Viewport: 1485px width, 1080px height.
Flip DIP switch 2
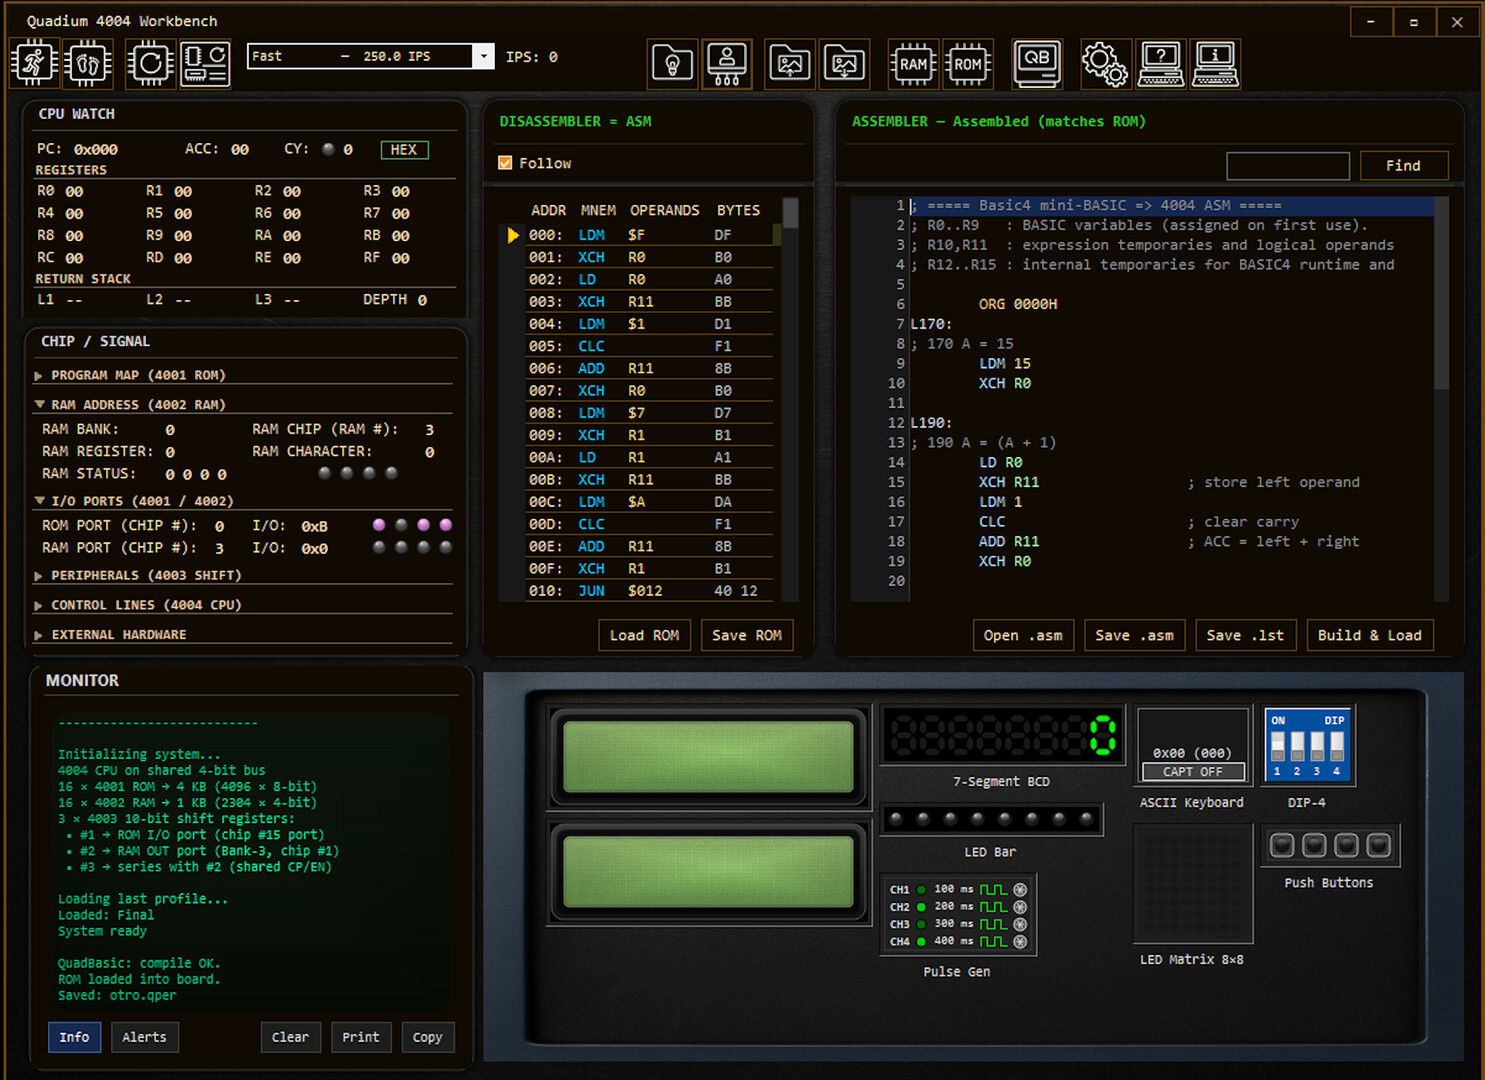pyautogui.click(x=1297, y=746)
